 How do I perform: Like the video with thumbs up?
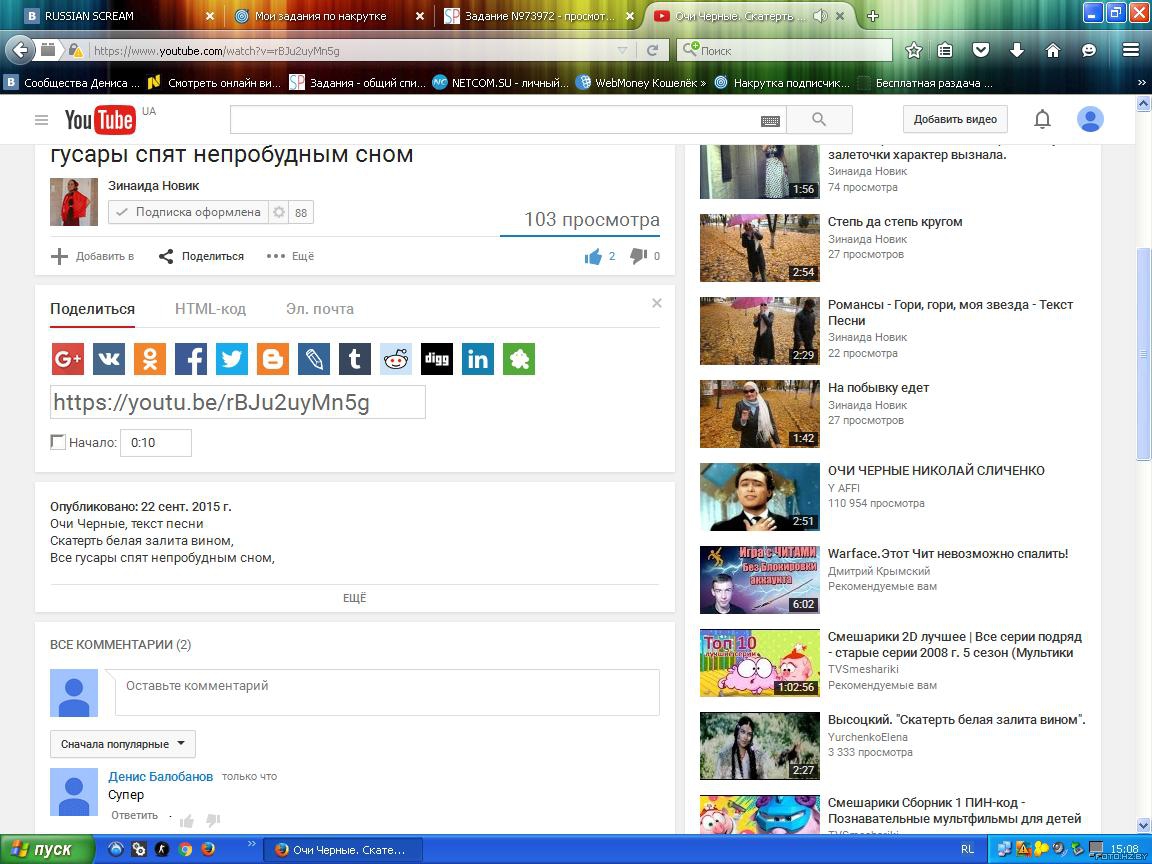593,256
